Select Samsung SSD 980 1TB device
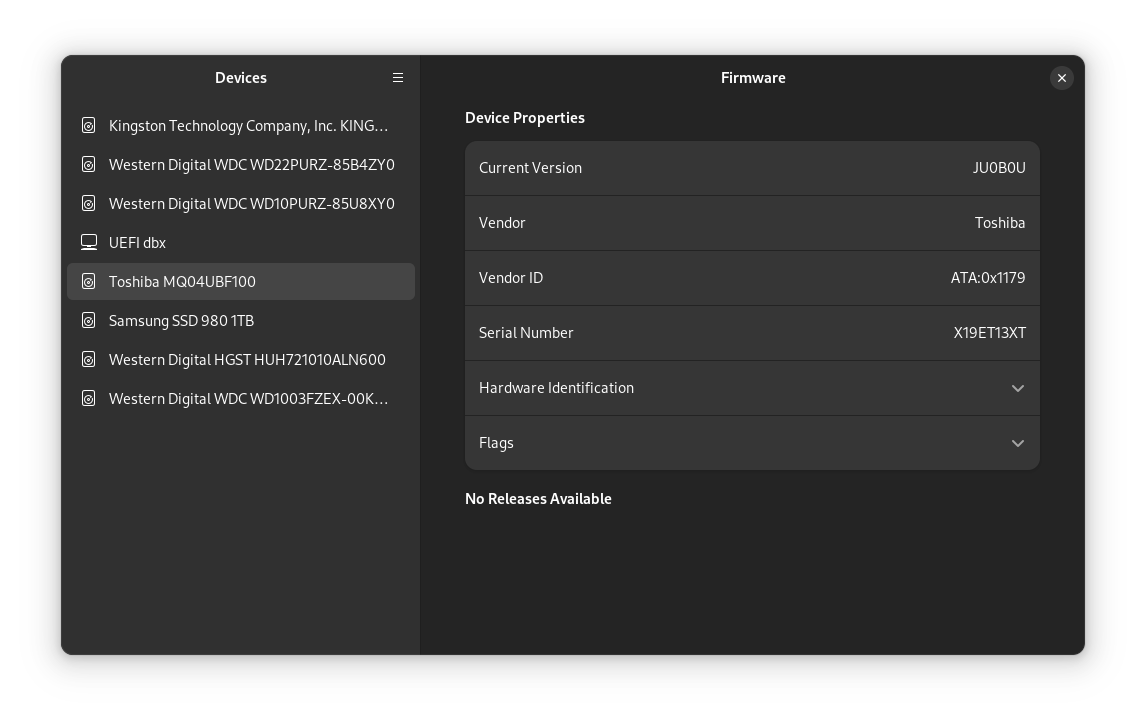The width and height of the screenshot is (1146, 722). tap(240, 320)
